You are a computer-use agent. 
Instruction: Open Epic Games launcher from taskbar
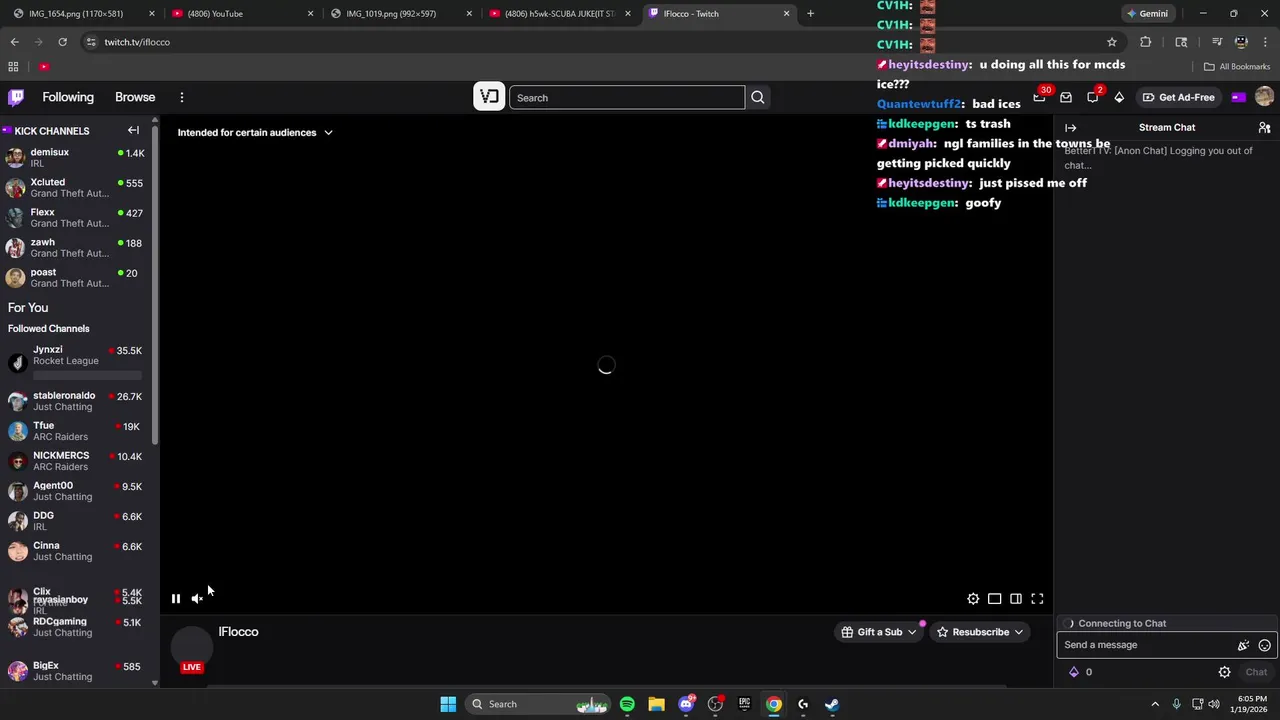tap(744, 704)
